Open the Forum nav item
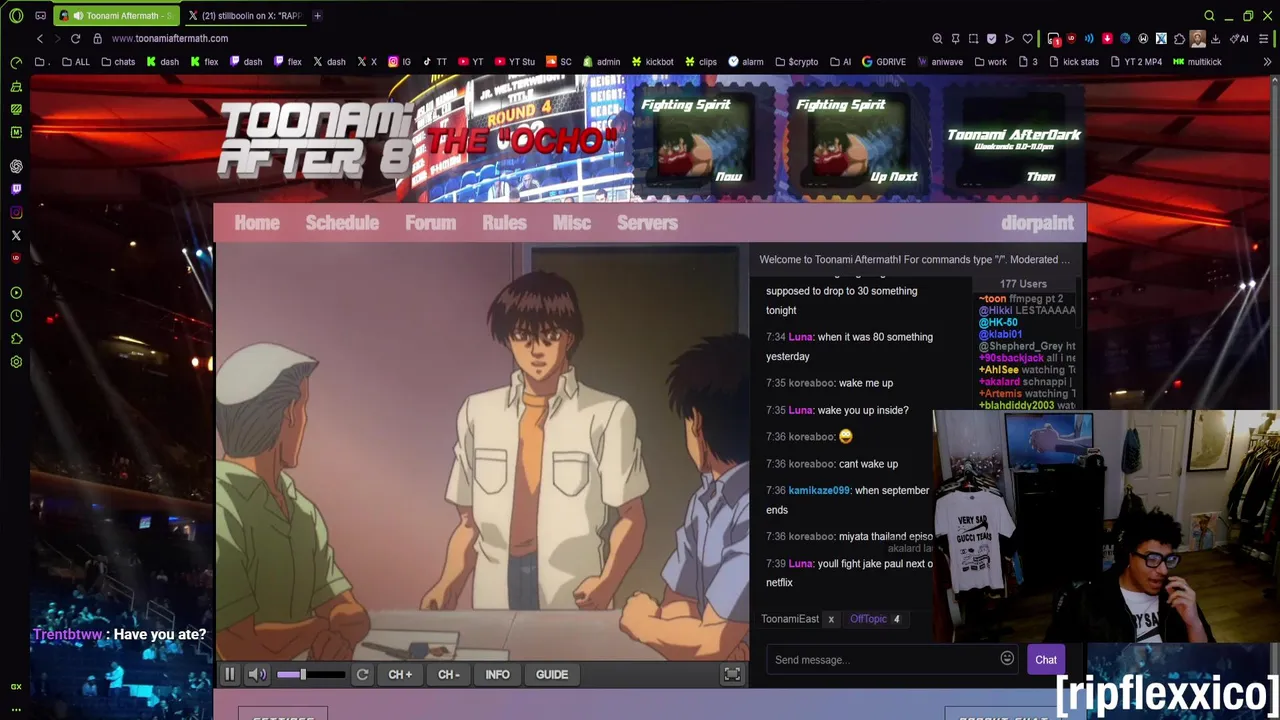Viewport: 1280px width, 720px height. [x=430, y=223]
